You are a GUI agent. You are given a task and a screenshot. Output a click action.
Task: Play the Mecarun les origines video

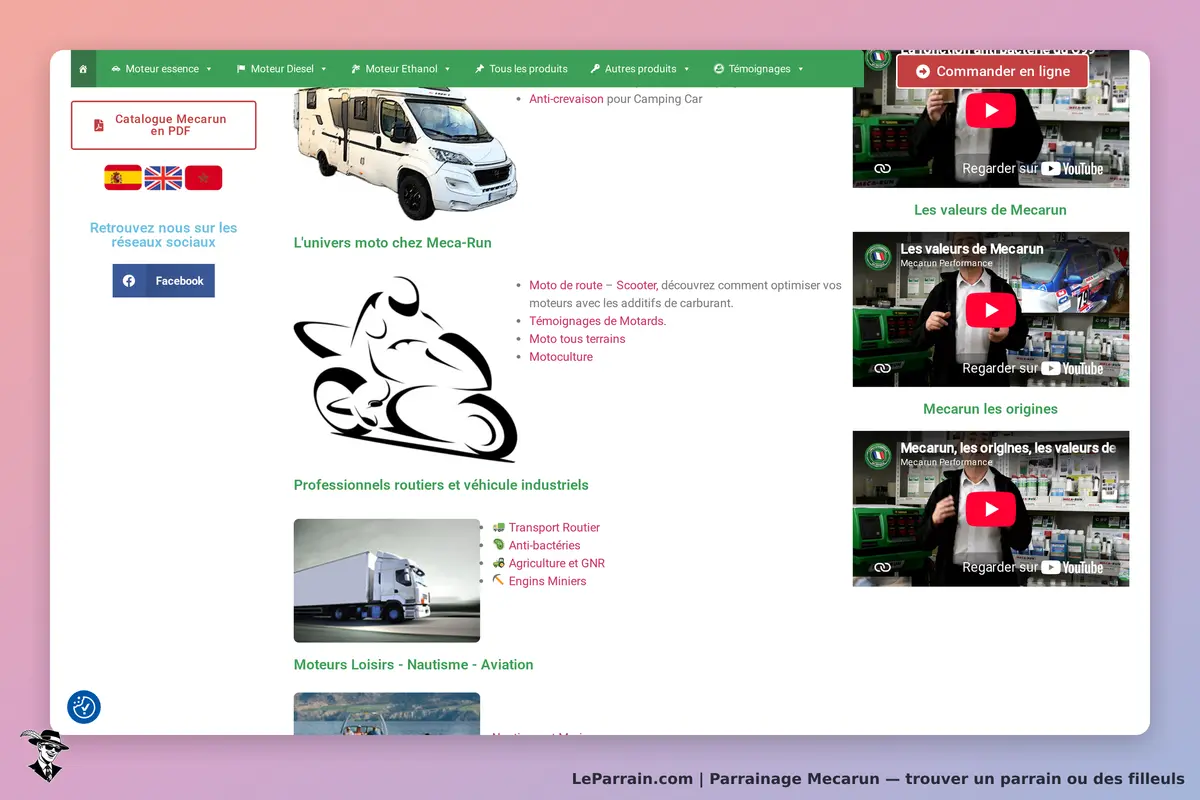coord(991,509)
